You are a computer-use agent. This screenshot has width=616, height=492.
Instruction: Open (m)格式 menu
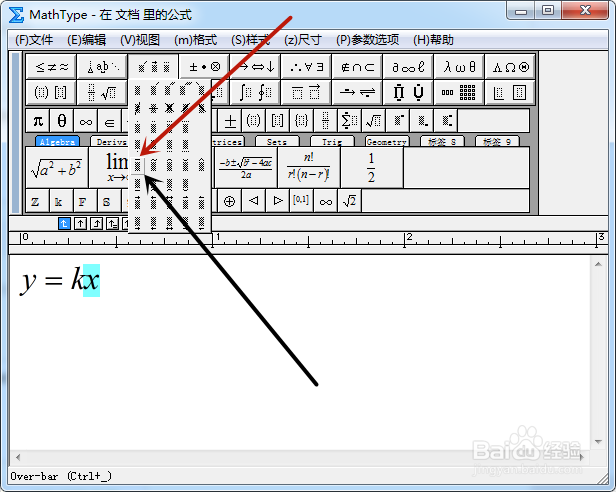(x=195, y=40)
